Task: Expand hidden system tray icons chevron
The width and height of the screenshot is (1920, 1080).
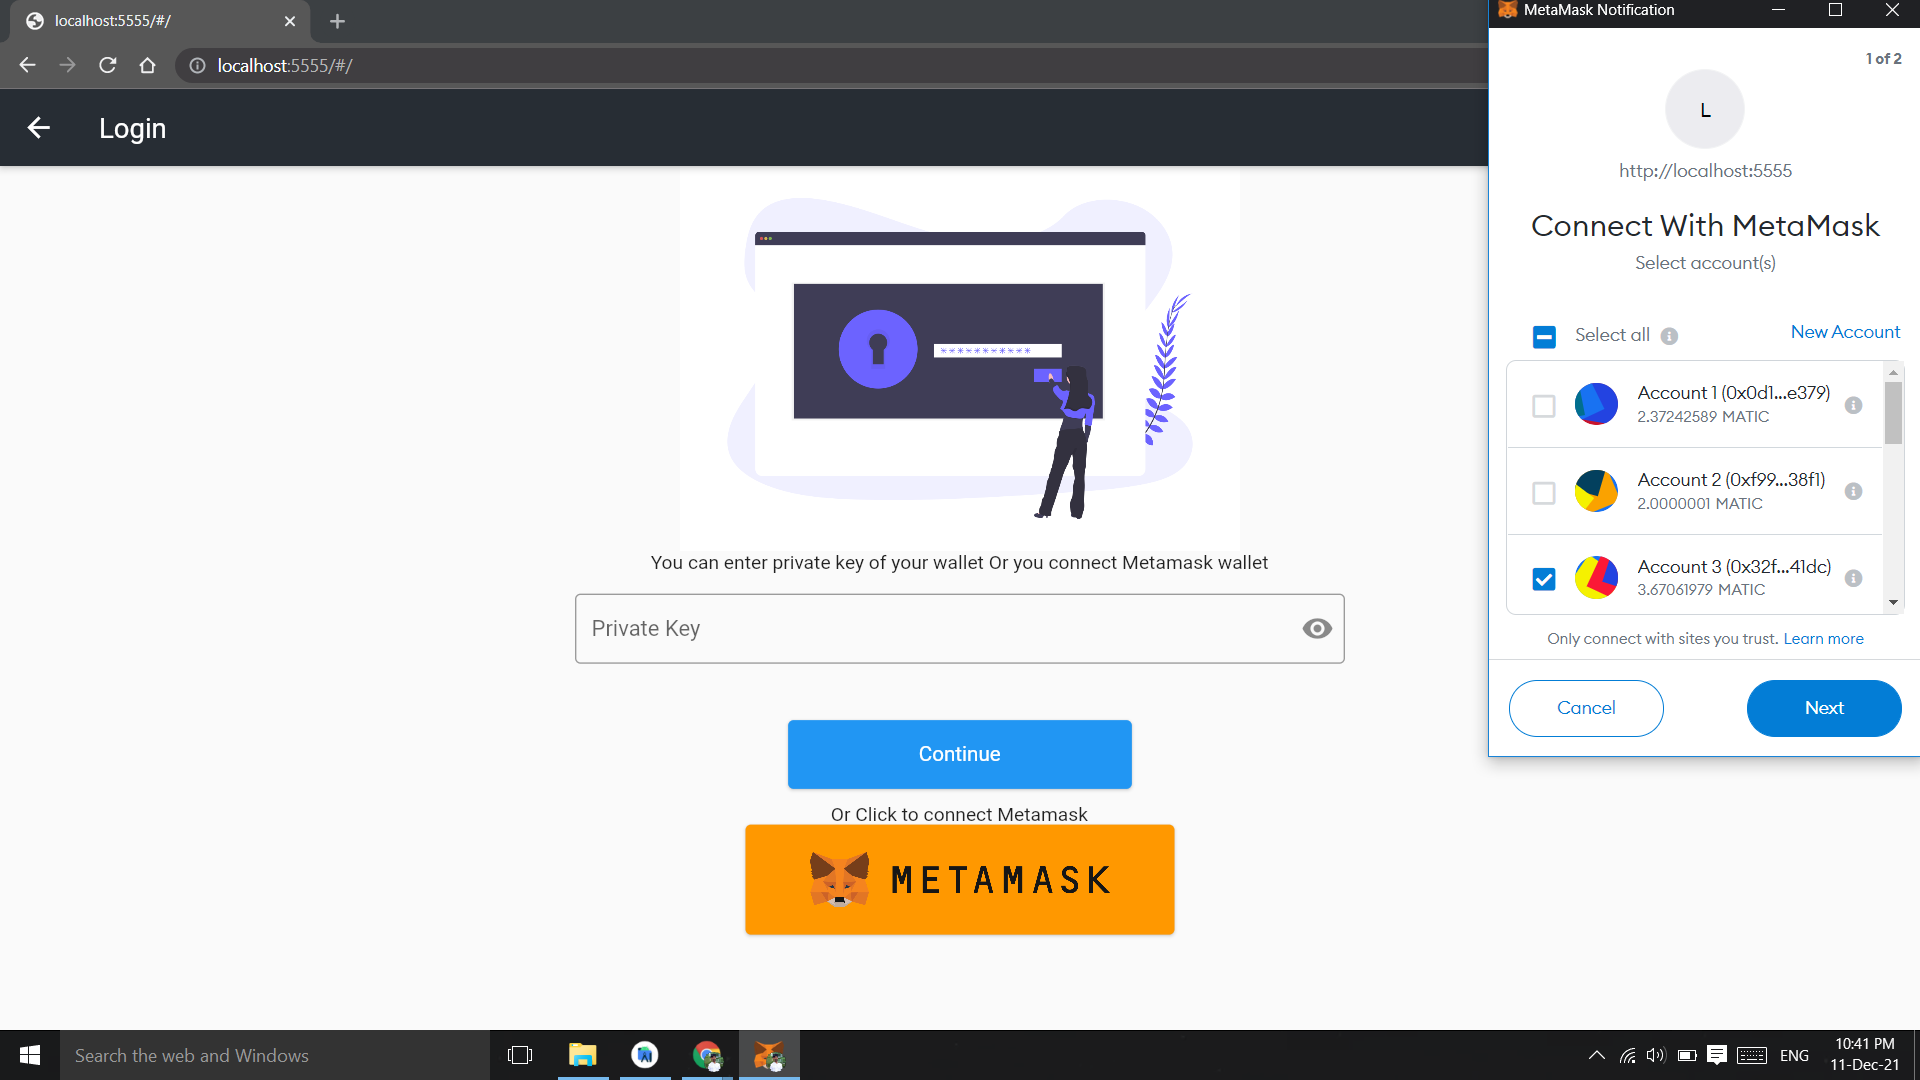Action: click(x=1597, y=1055)
